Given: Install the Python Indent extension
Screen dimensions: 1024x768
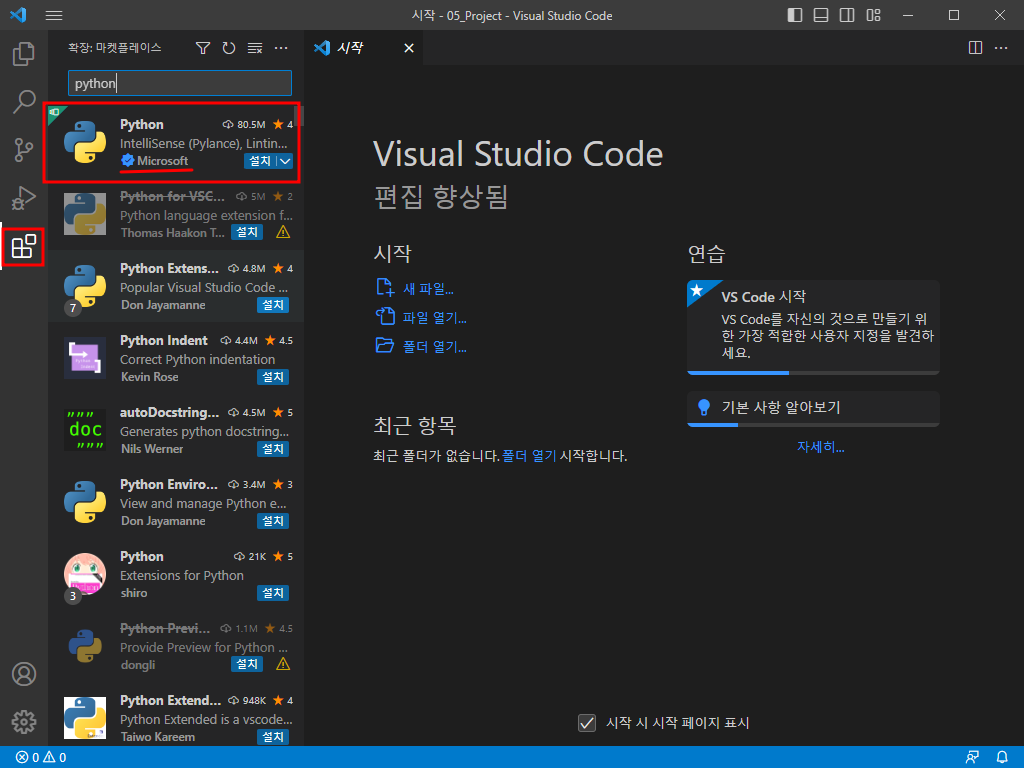Looking at the screenshot, I should pos(273,377).
